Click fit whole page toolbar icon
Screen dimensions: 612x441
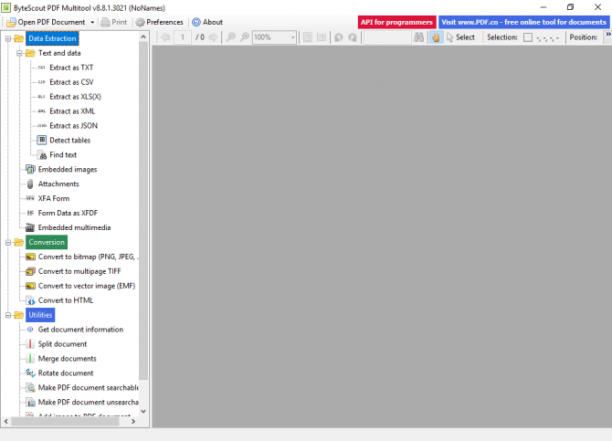308,37
